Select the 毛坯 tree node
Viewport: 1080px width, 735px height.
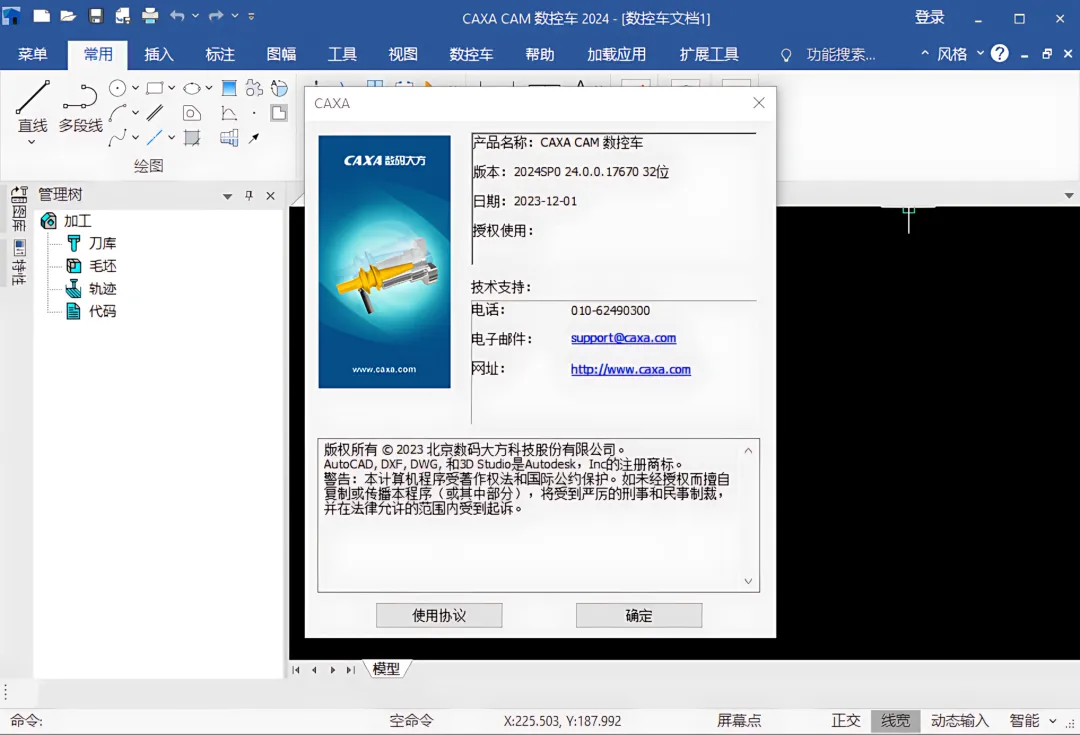point(92,266)
